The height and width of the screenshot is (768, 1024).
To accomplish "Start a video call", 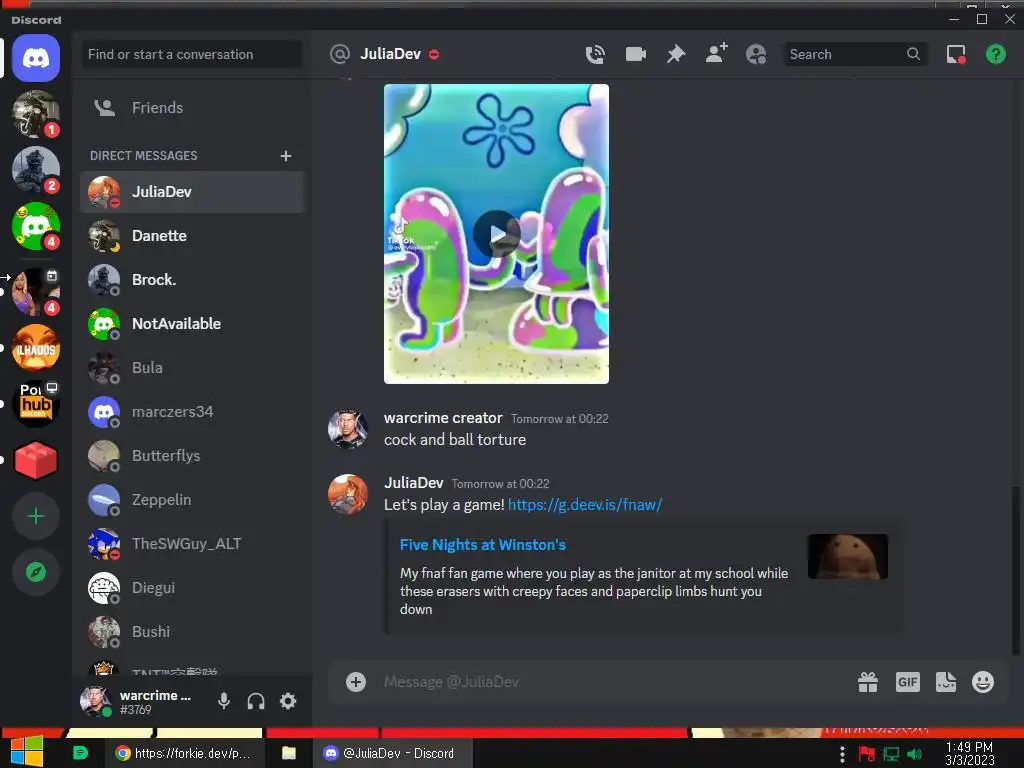I will pos(635,54).
